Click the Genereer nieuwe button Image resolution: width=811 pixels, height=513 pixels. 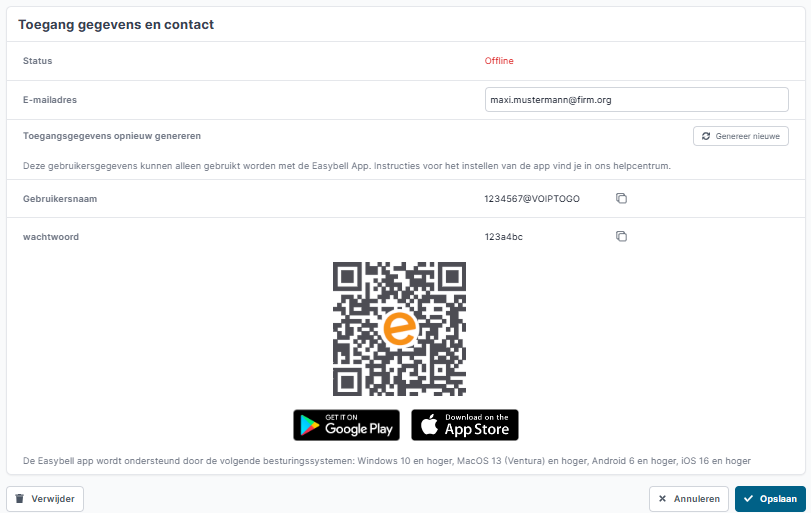741,136
